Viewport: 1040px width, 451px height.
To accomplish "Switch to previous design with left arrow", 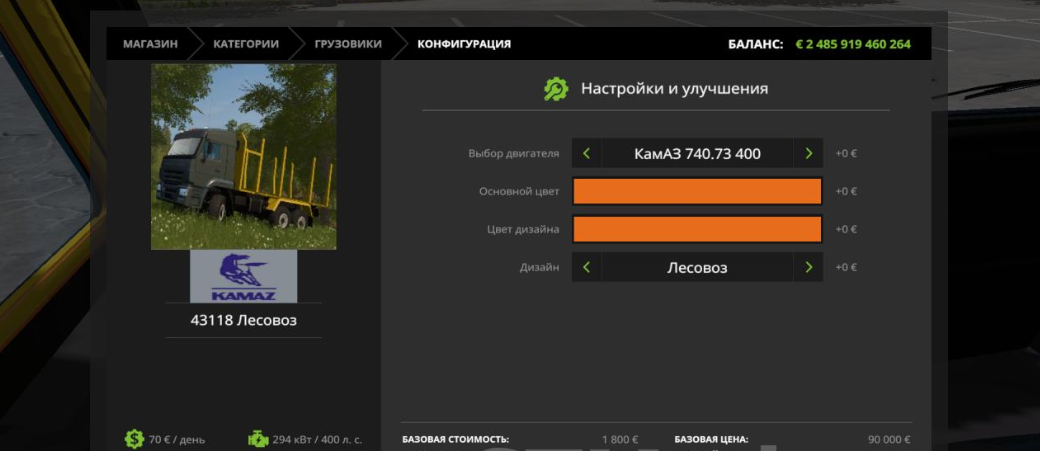I will [x=587, y=268].
